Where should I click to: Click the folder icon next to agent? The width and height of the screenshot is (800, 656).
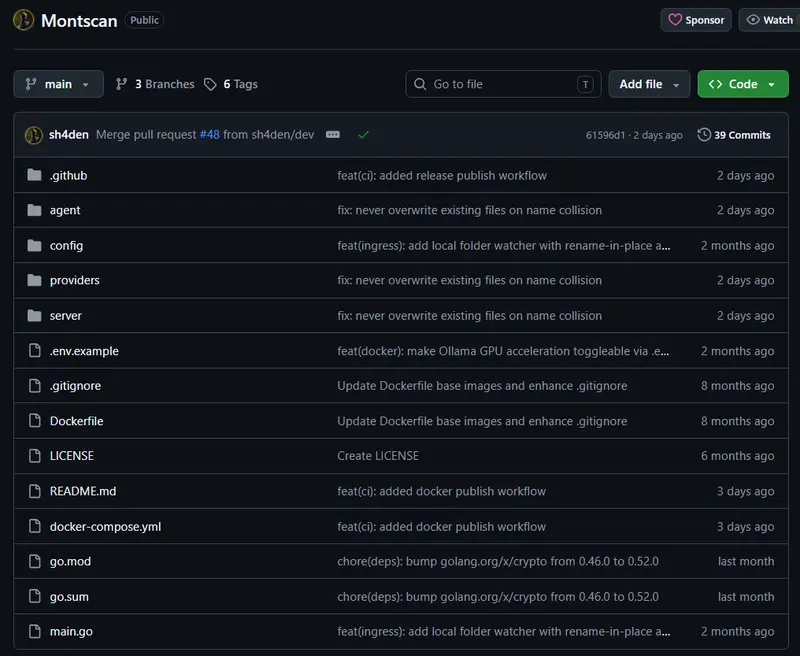tap(34, 210)
